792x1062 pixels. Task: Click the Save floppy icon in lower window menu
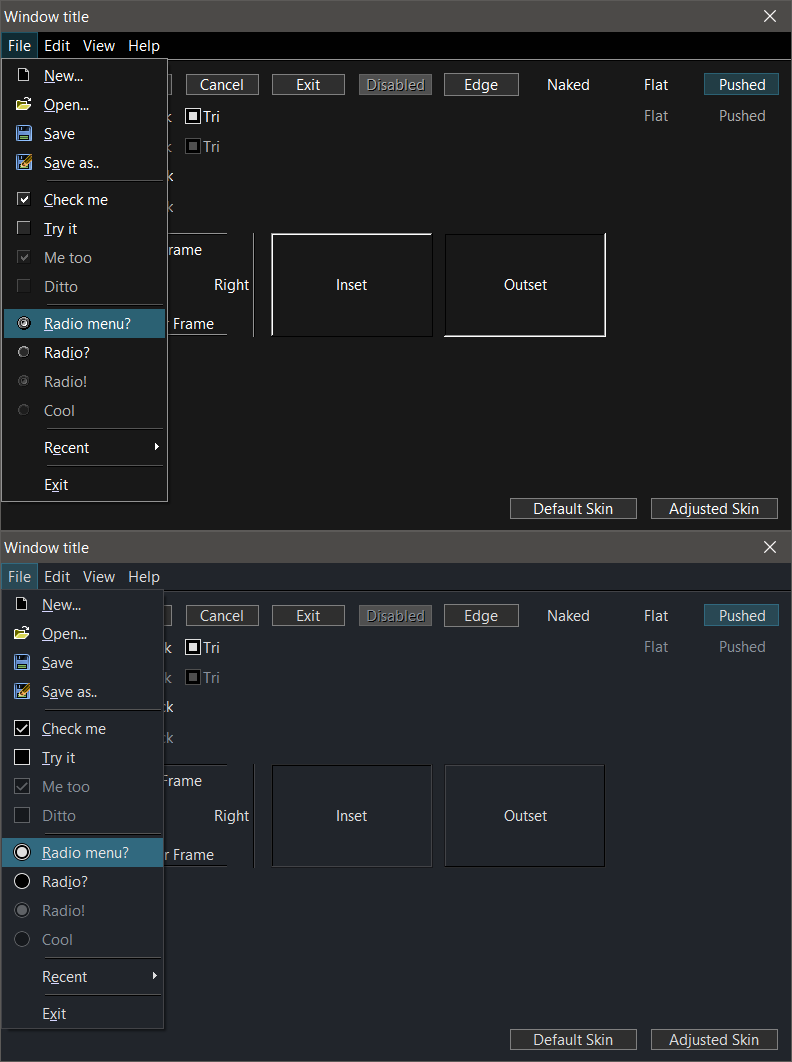(x=22, y=662)
